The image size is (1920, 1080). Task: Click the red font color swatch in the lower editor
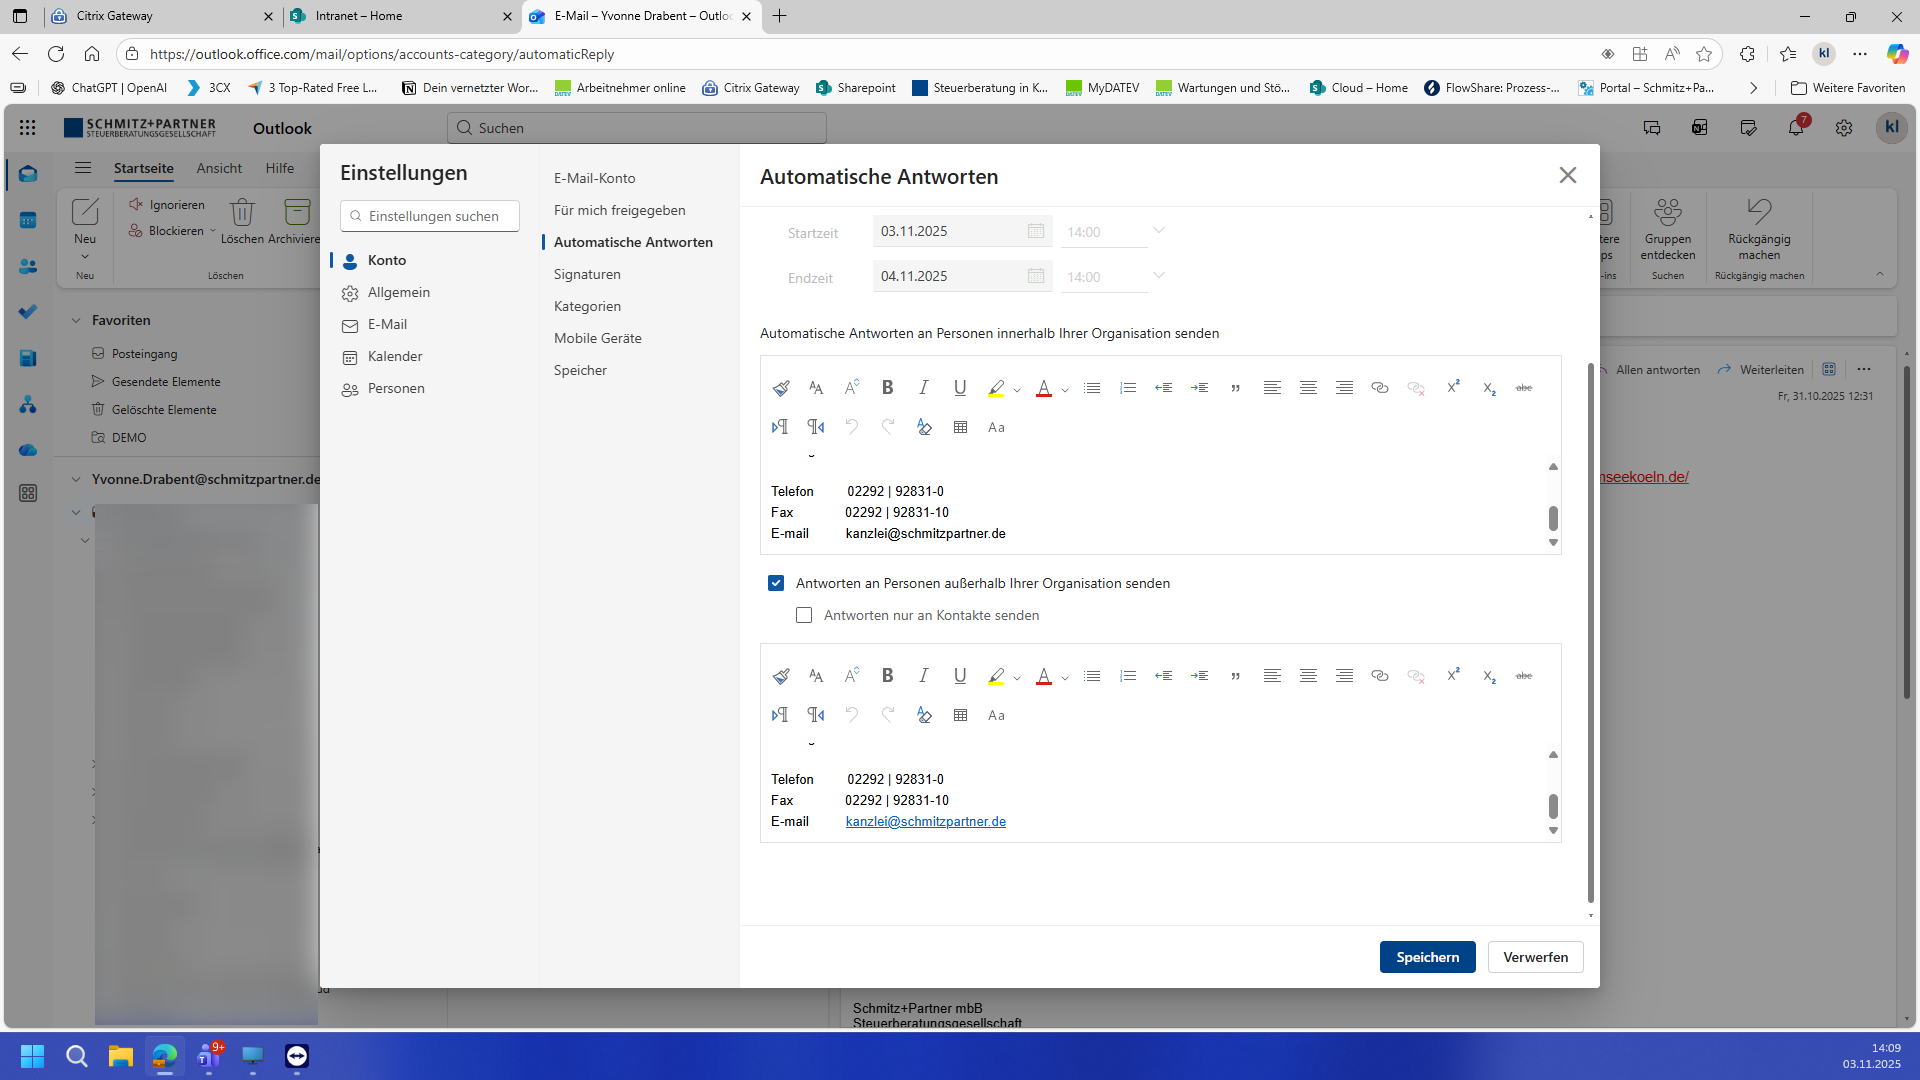1043,676
